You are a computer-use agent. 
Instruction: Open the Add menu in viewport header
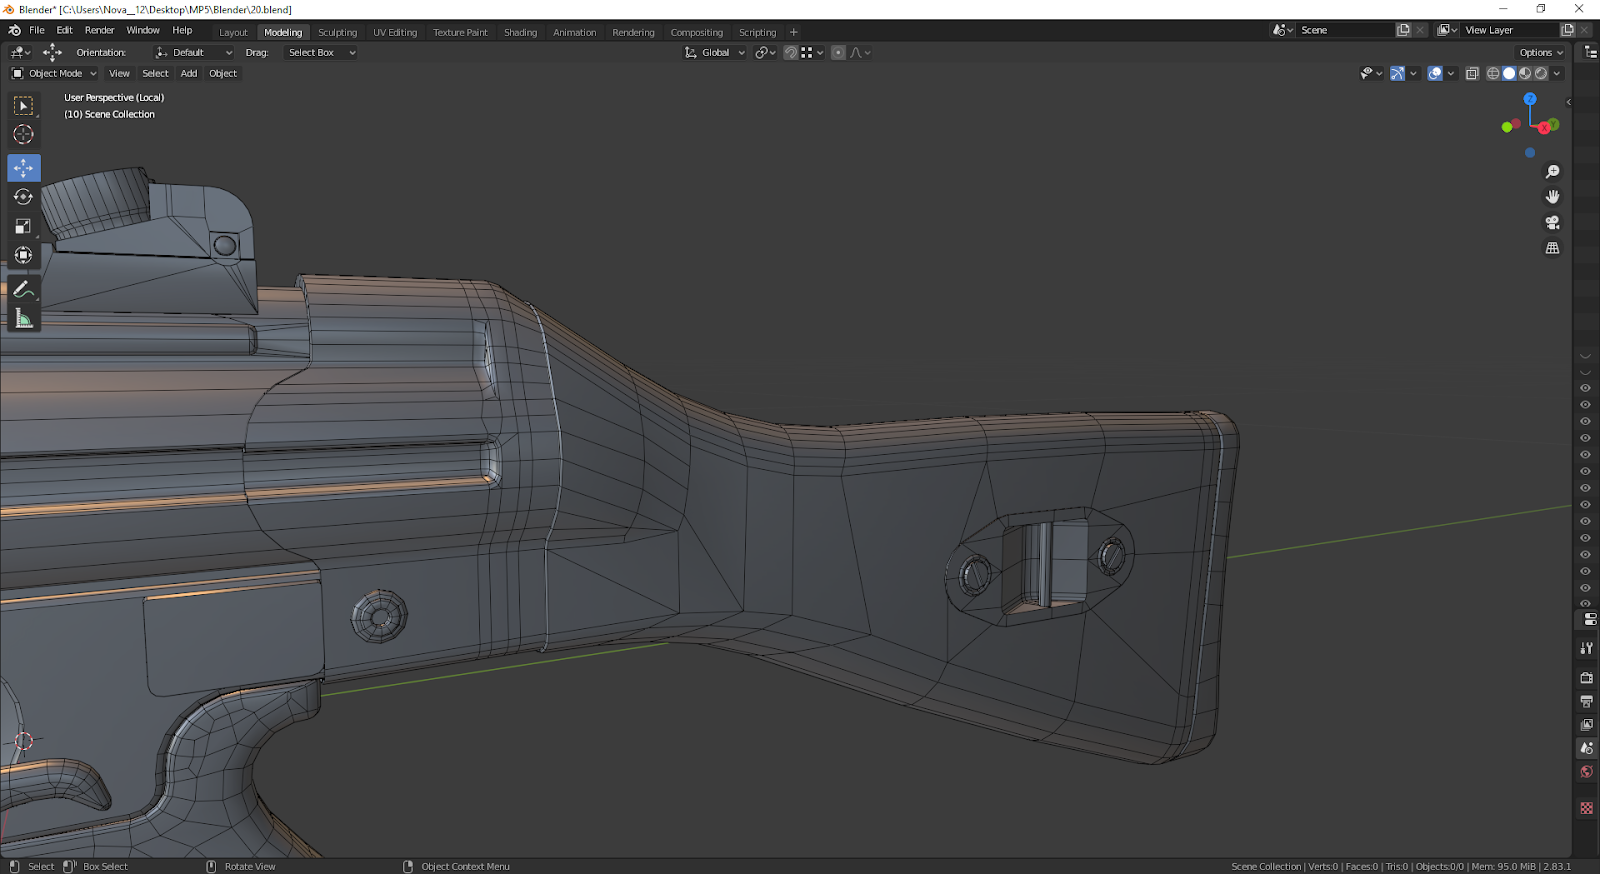[x=188, y=73]
